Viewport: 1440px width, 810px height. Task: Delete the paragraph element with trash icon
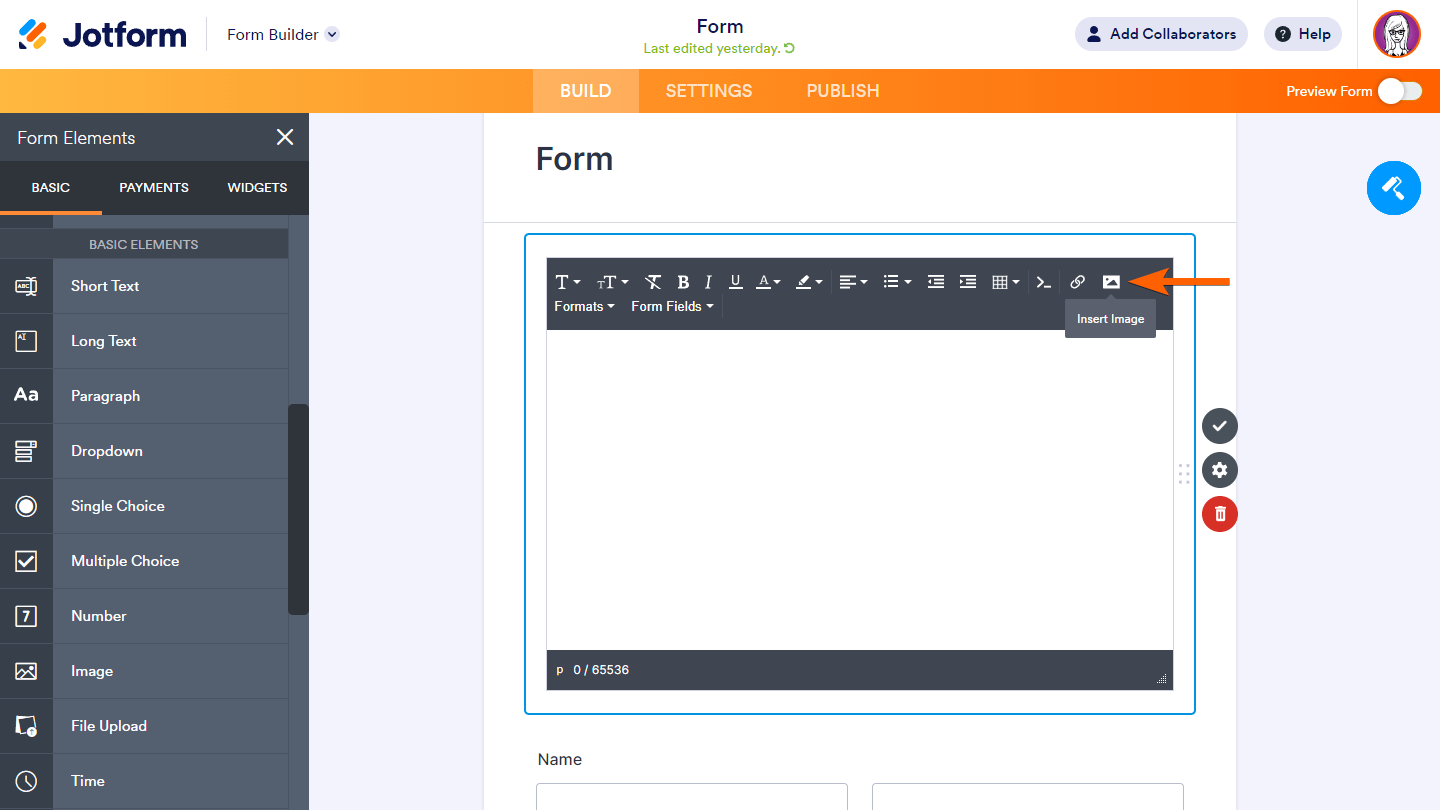coord(1220,514)
